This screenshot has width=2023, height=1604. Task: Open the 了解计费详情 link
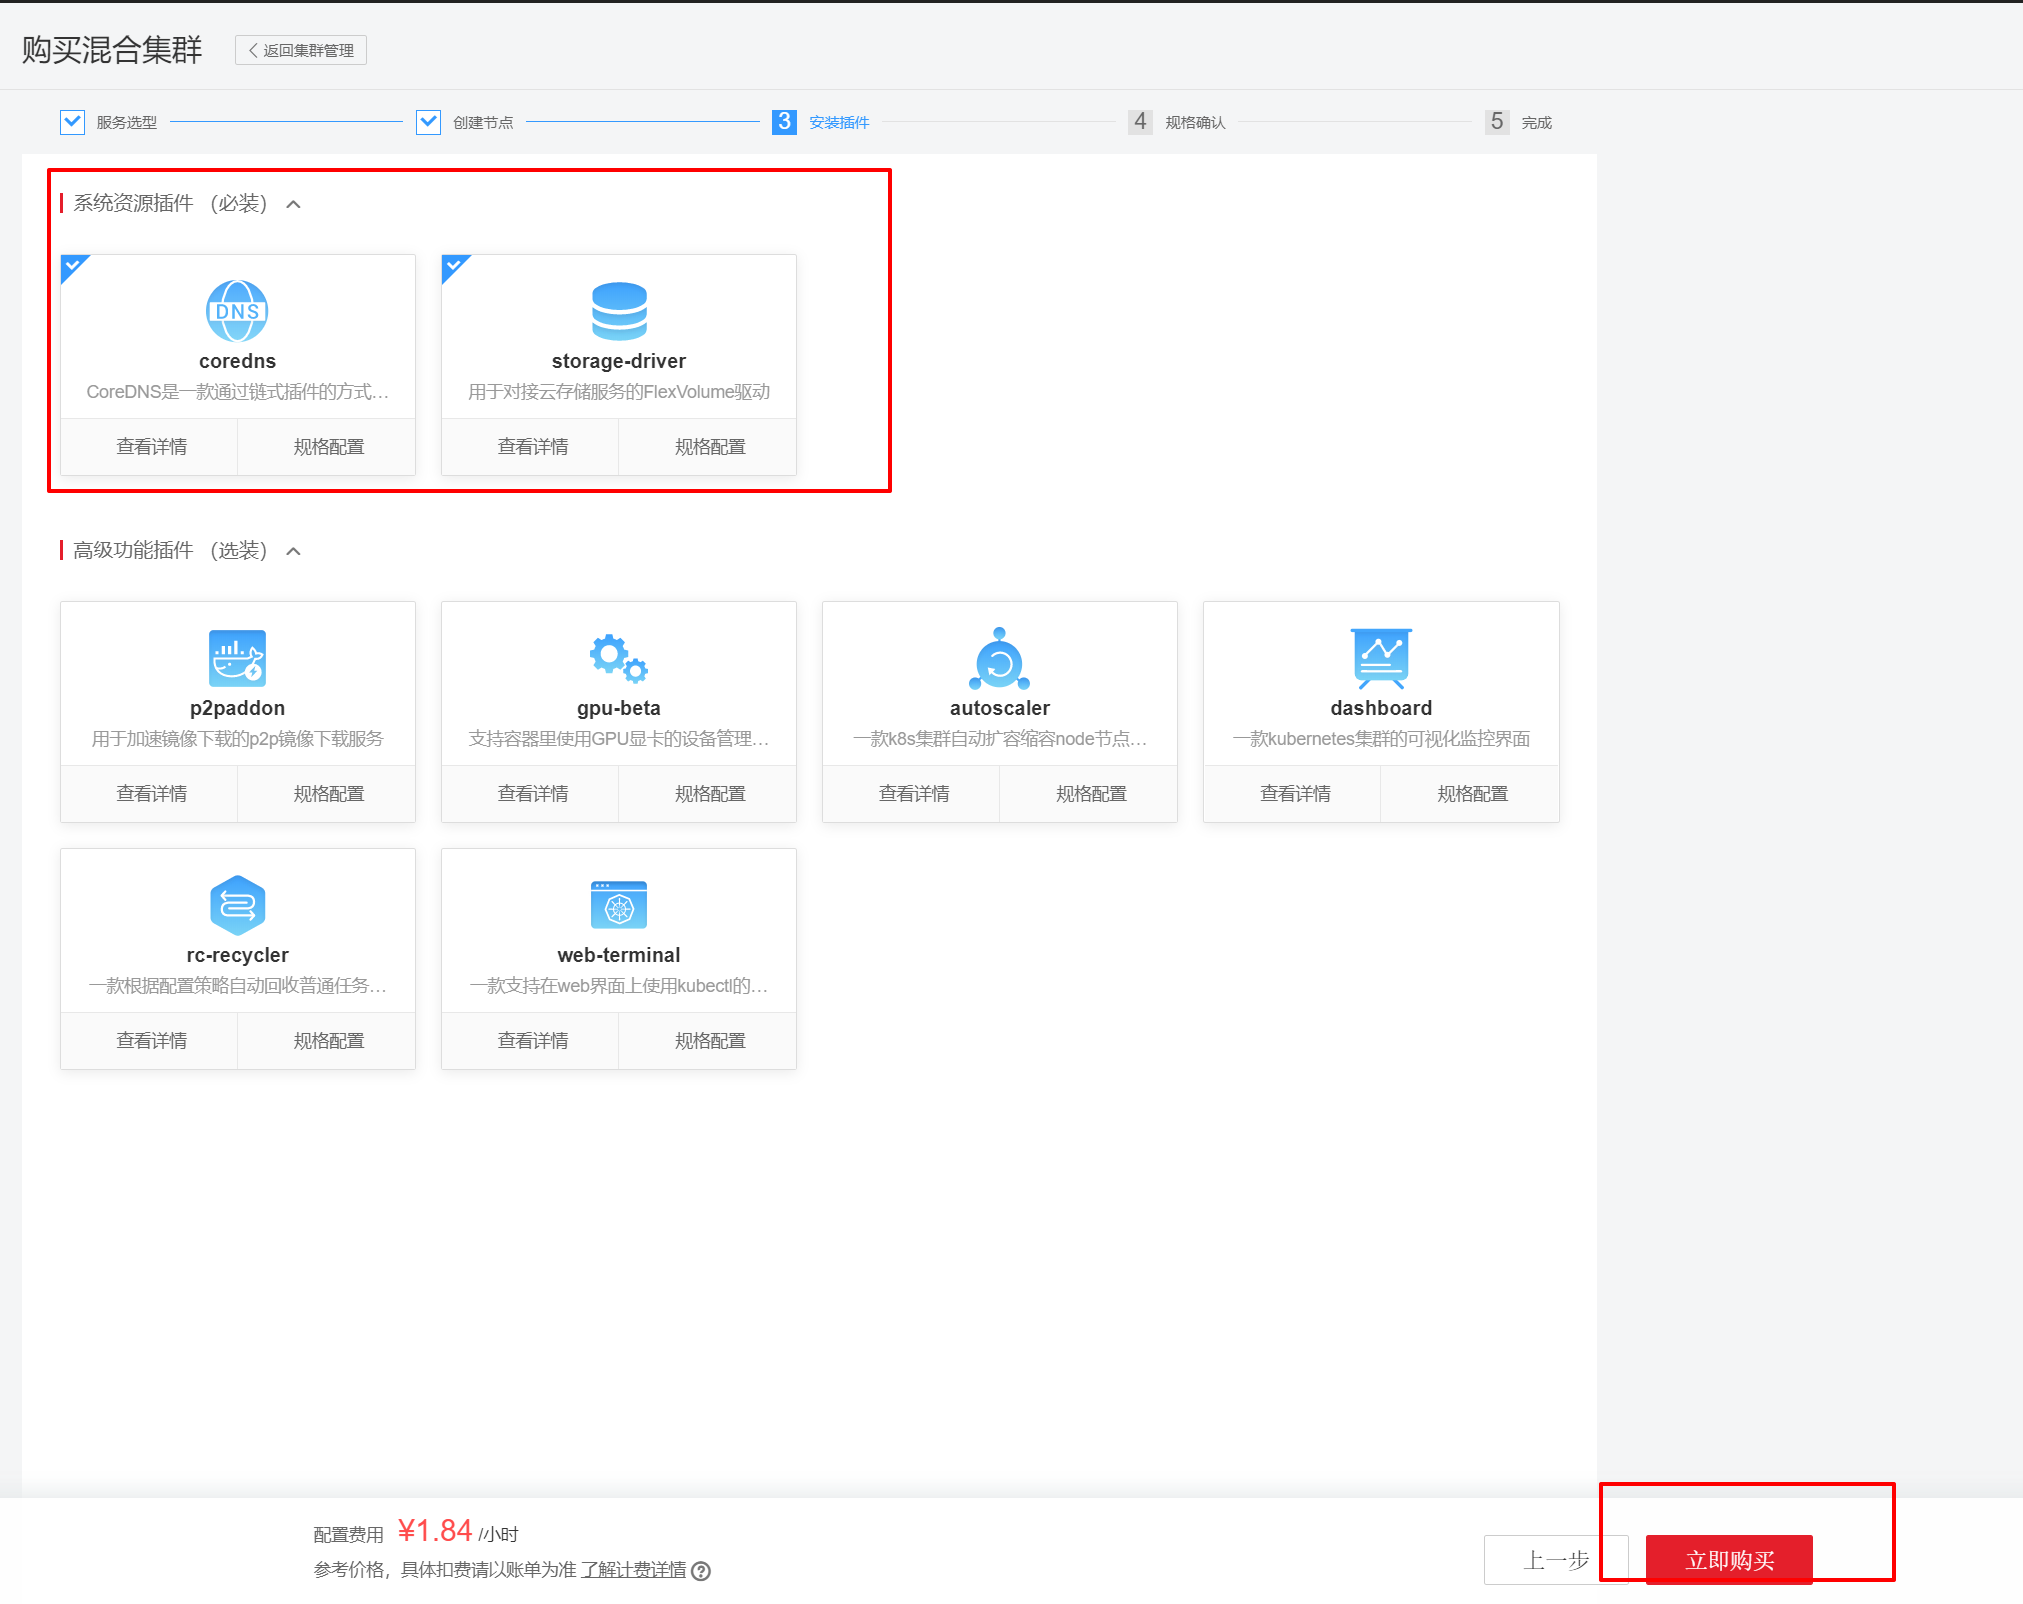click(x=633, y=1570)
